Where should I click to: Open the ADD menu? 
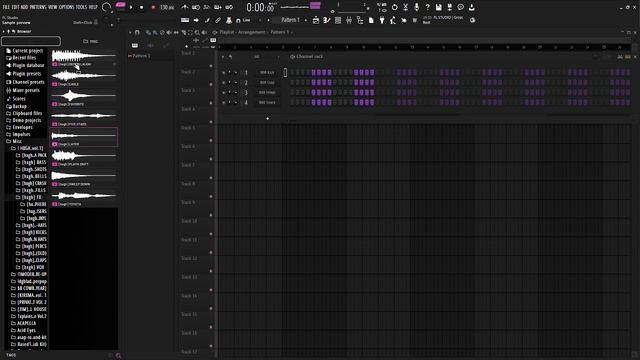coord(24,7)
